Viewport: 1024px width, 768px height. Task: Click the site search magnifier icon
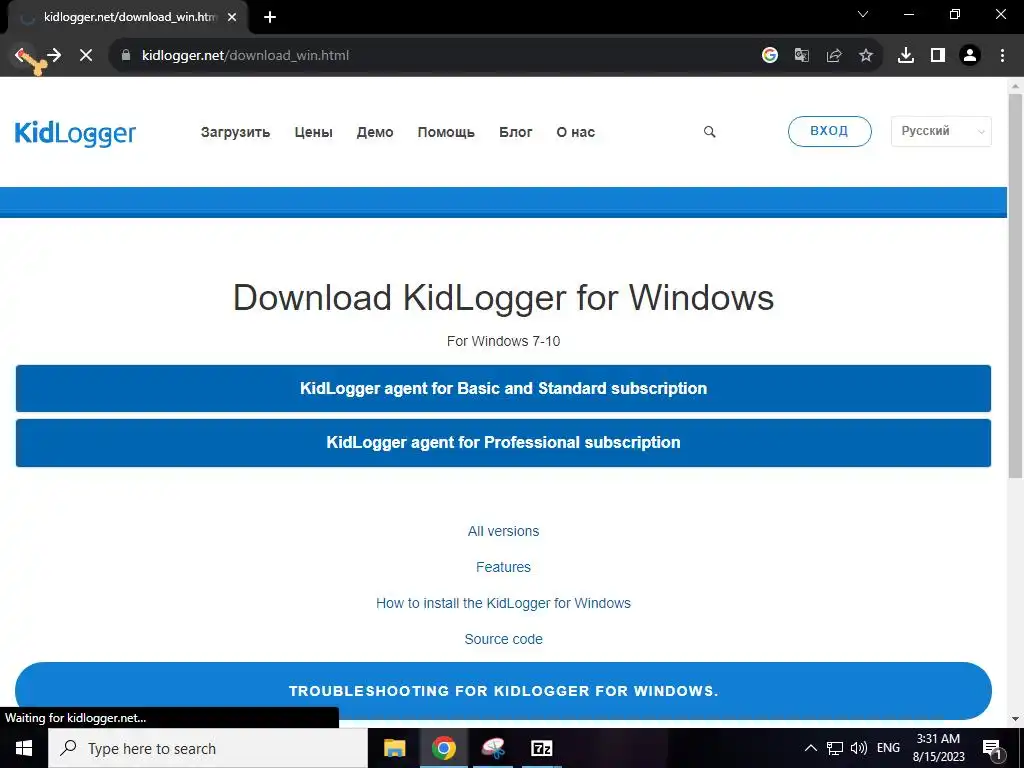coord(710,132)
